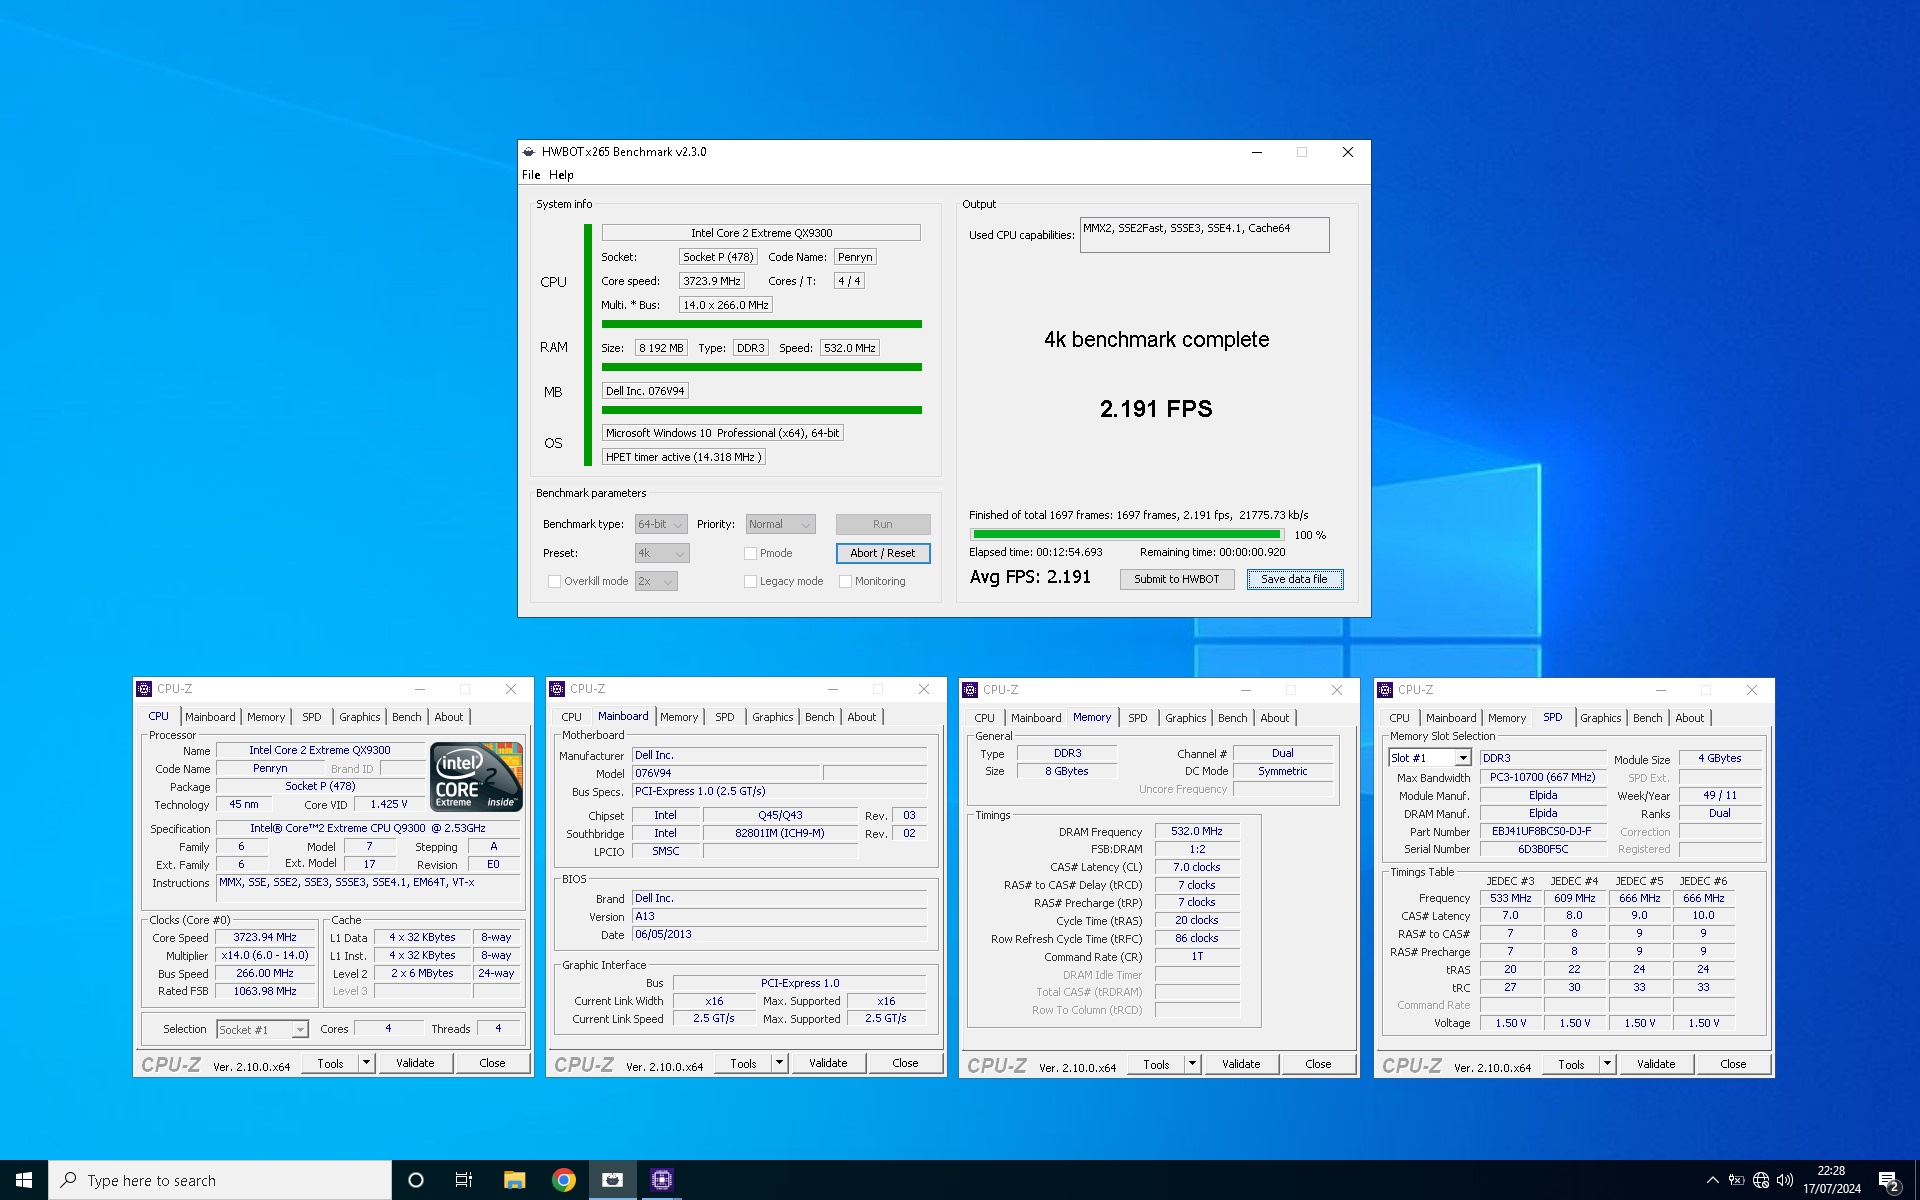This screenshot has width=1920, height=1200.
Task: Open the Preset 4k dropdown
Action: (x=662, y=553)
